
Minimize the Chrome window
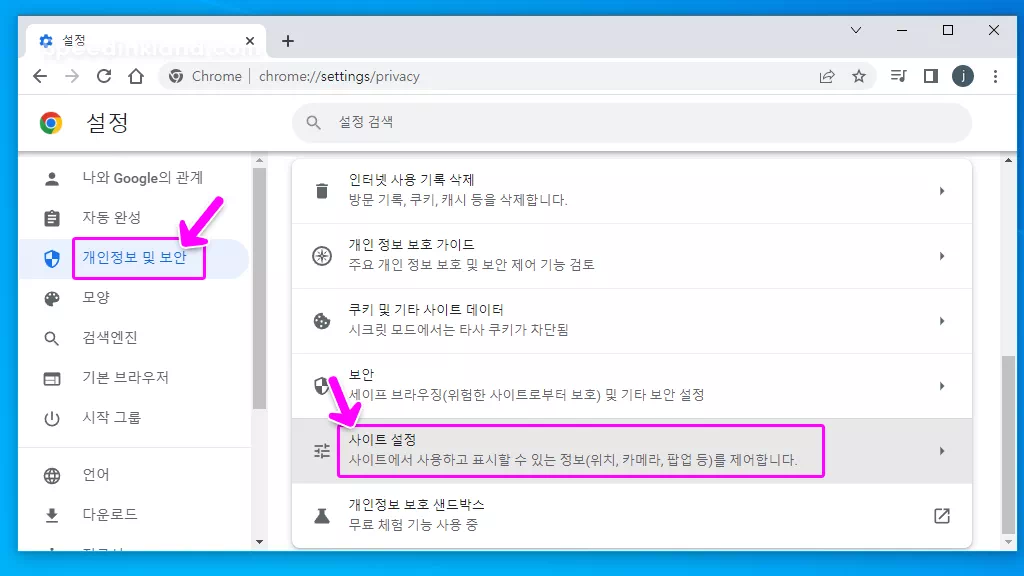(902, 30)
